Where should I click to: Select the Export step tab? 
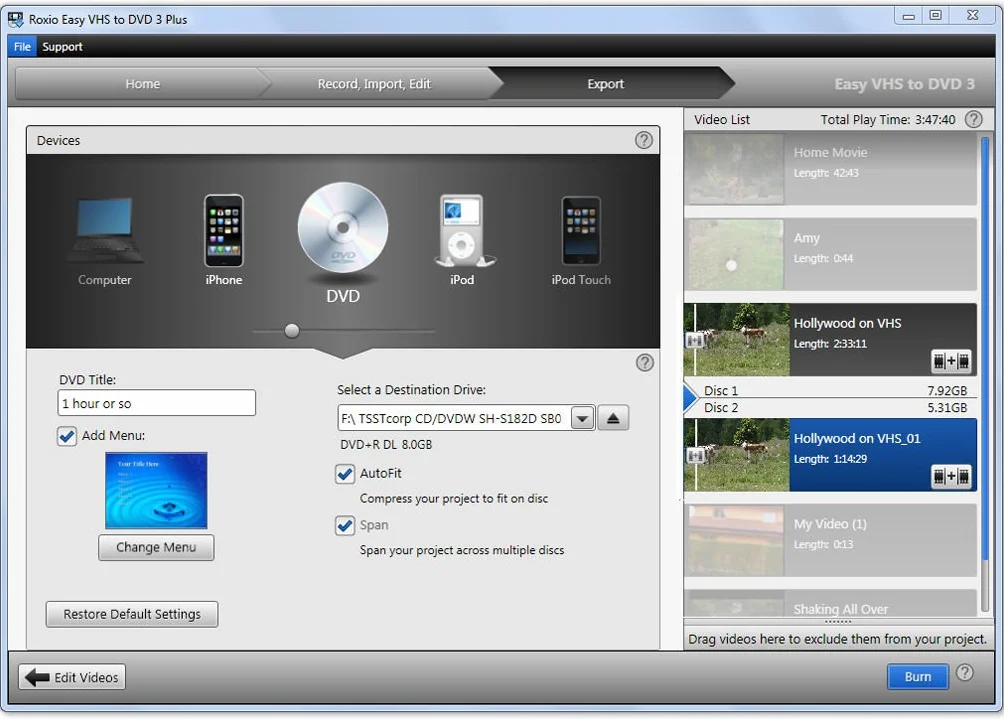click(605, 84)
